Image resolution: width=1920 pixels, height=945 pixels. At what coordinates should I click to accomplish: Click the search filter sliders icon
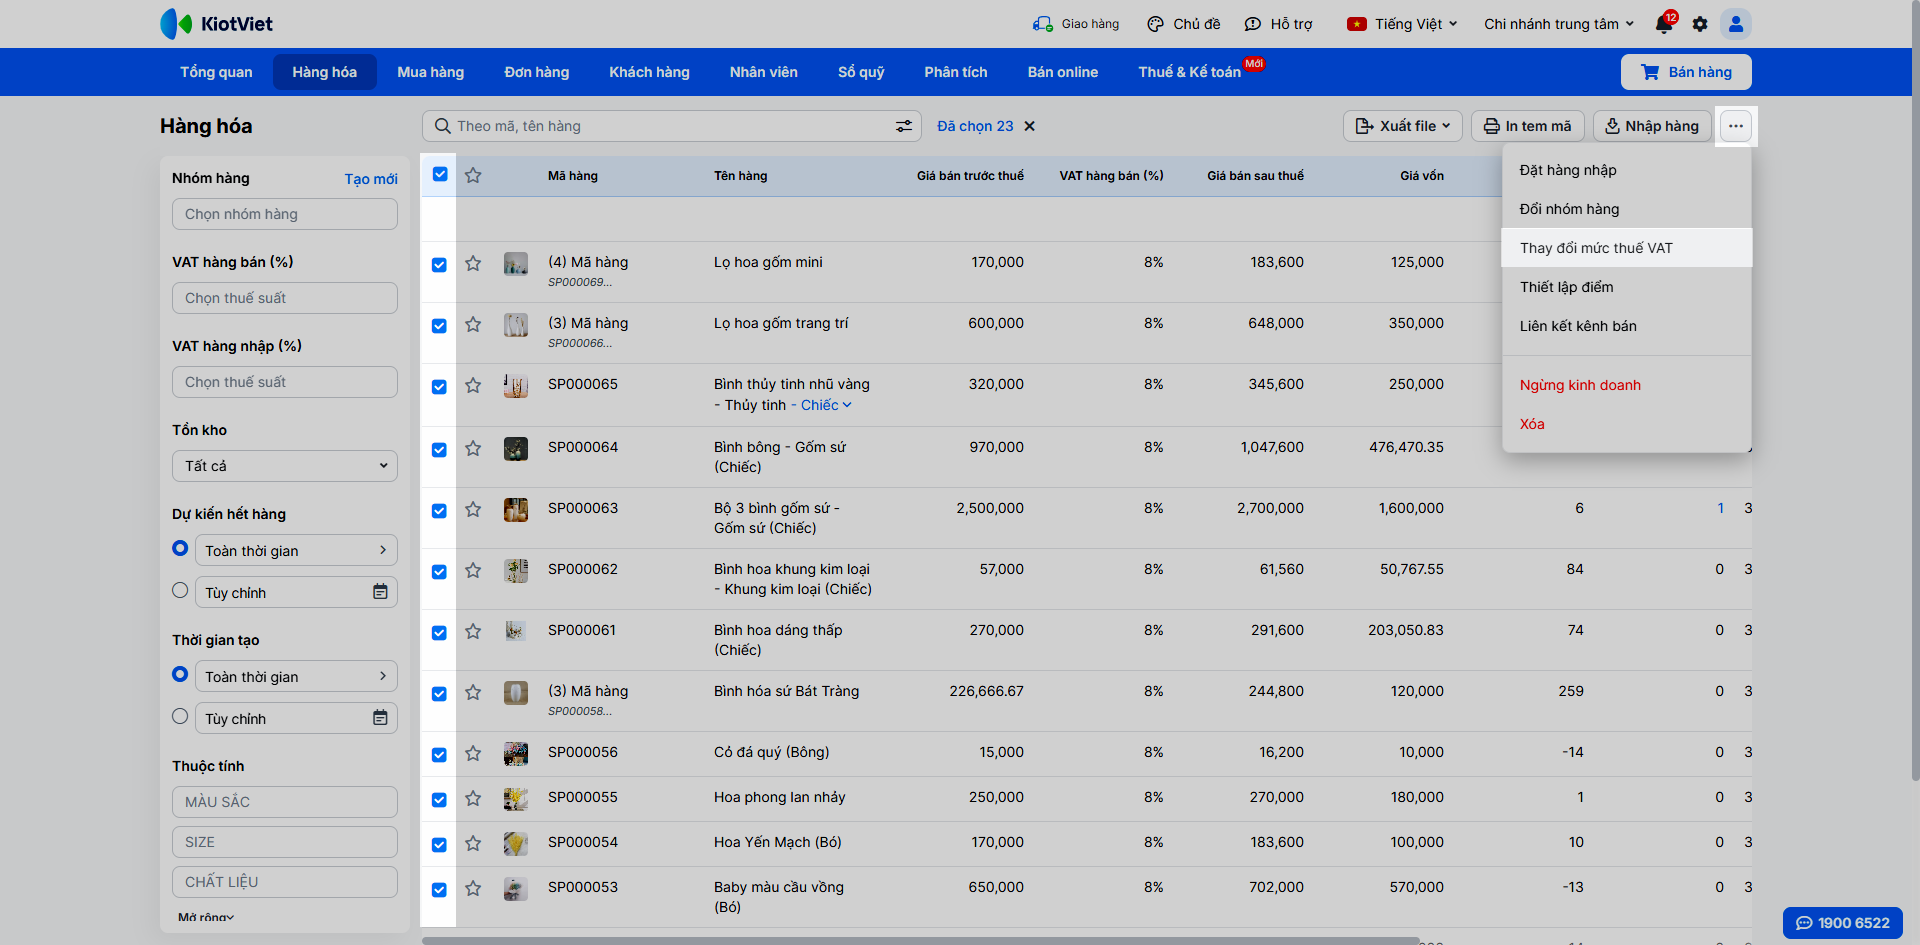tap(903, 126)
